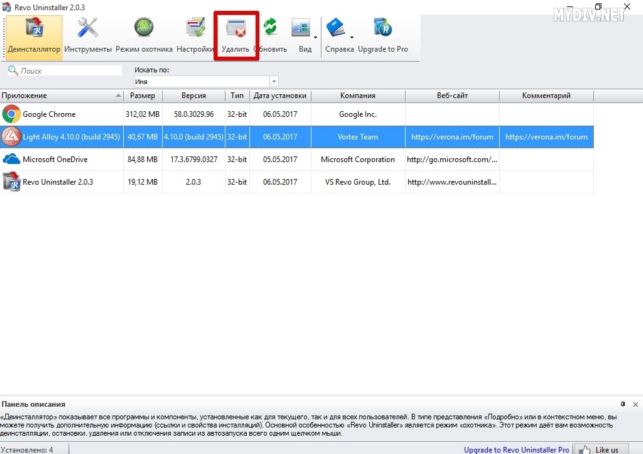The image size is (643, 454).
Task: Click Revo Uninstaller title bar icon
Action: point(6,7)
